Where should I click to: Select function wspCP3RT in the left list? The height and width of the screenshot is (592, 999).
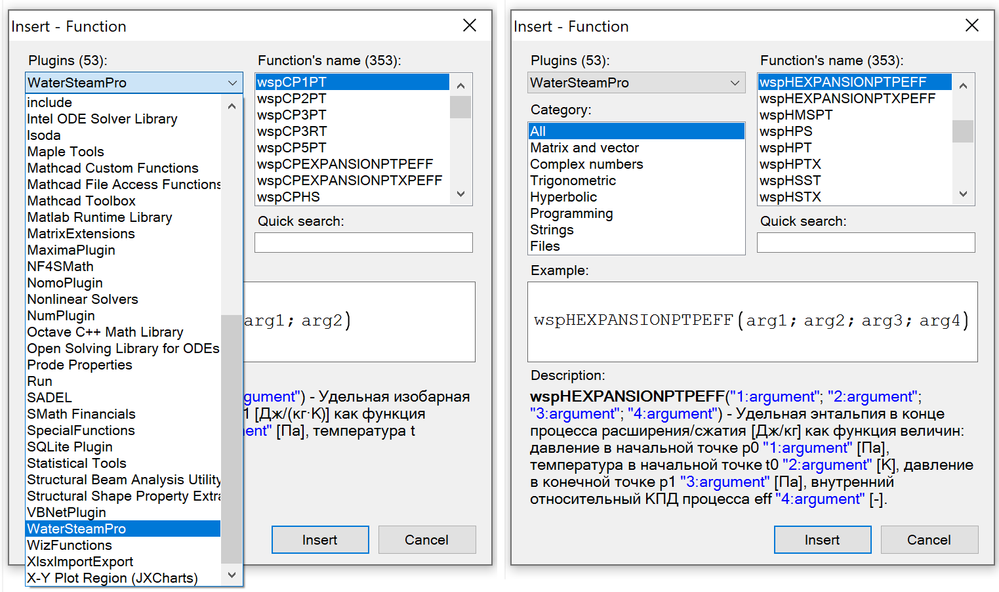tap(292, 131)
